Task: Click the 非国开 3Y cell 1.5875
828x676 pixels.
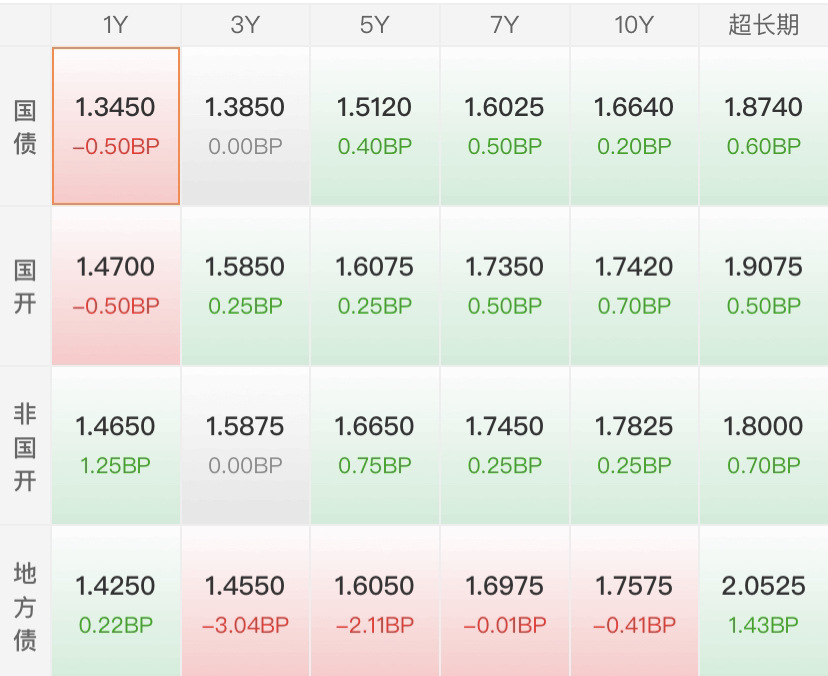Action: (245, 445)
